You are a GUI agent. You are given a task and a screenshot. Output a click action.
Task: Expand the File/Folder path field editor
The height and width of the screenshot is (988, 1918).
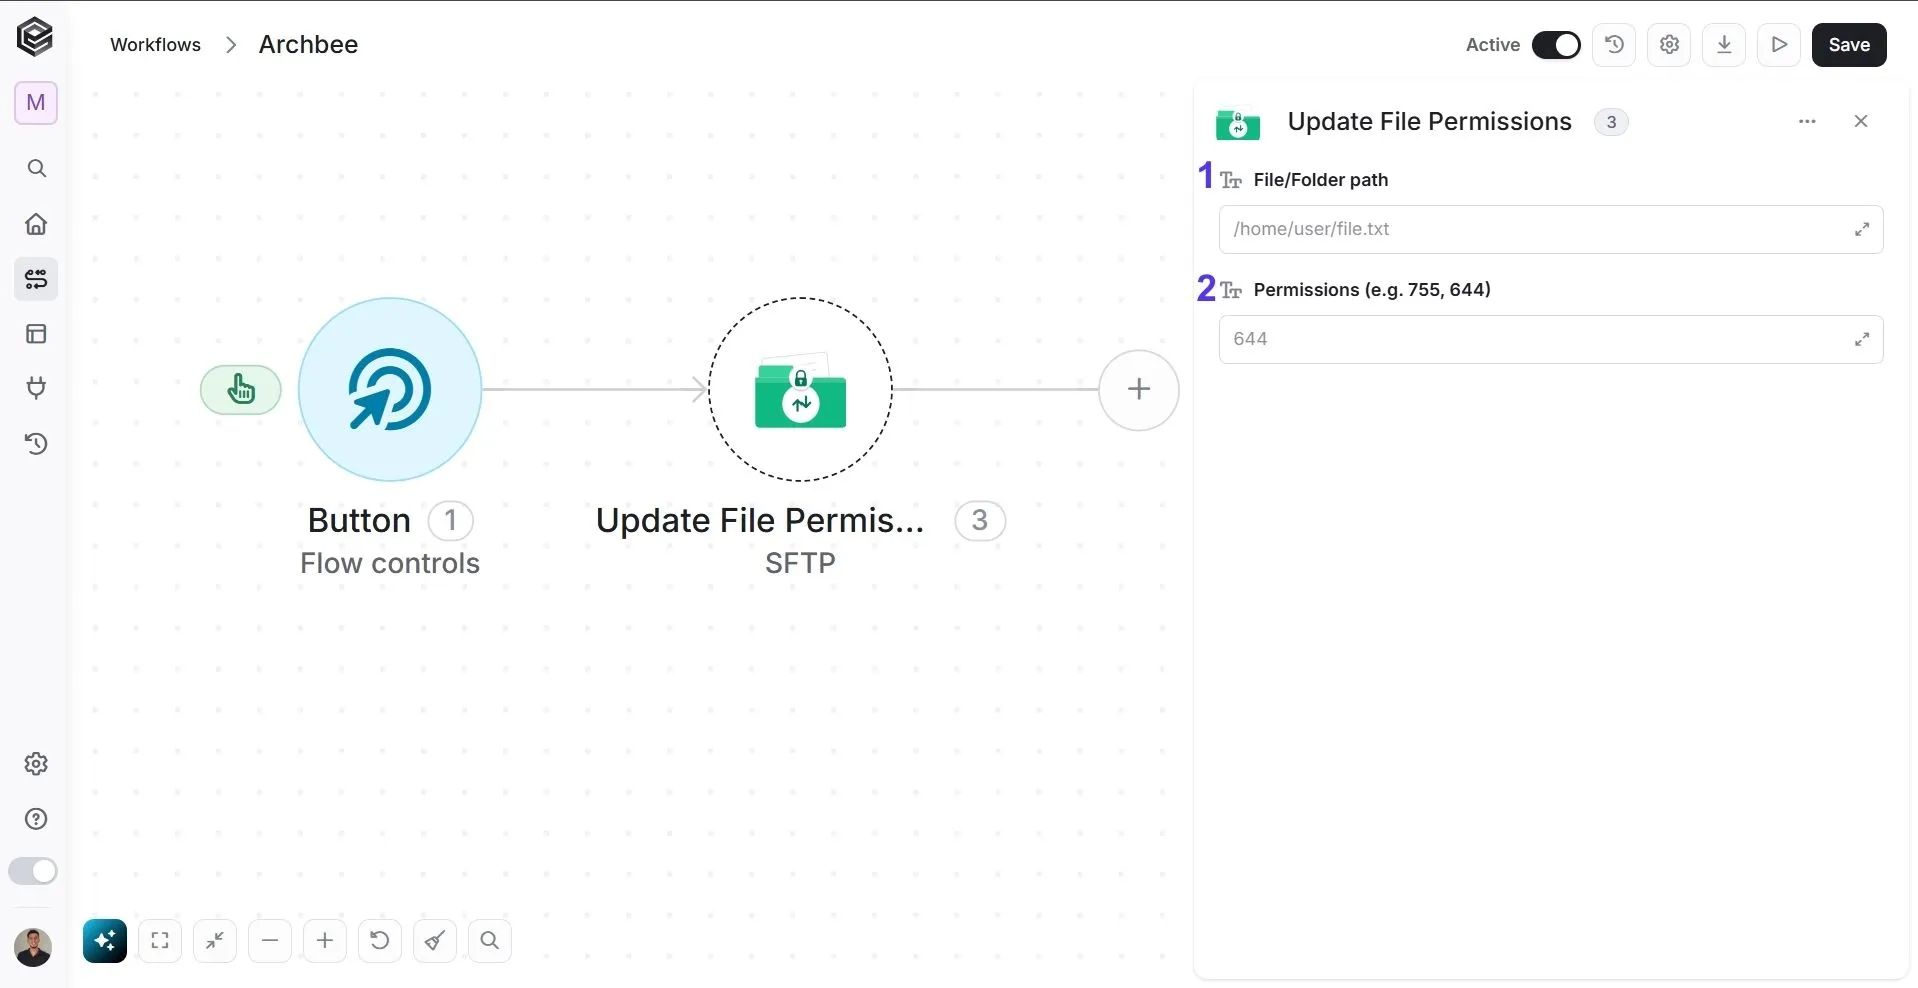click(1862, 229)
